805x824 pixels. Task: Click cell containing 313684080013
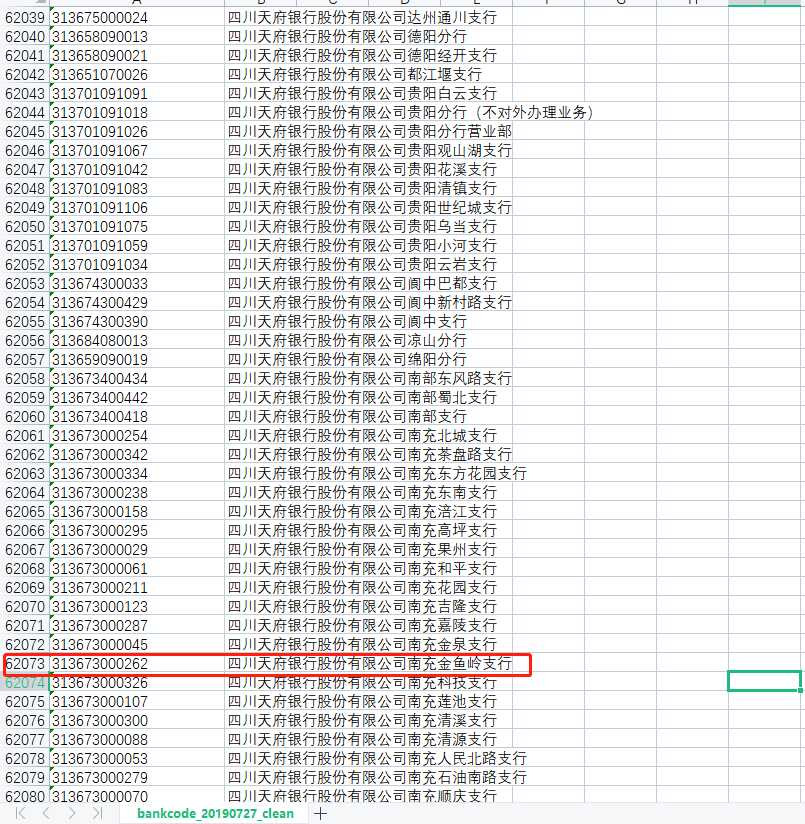(137, 341)
